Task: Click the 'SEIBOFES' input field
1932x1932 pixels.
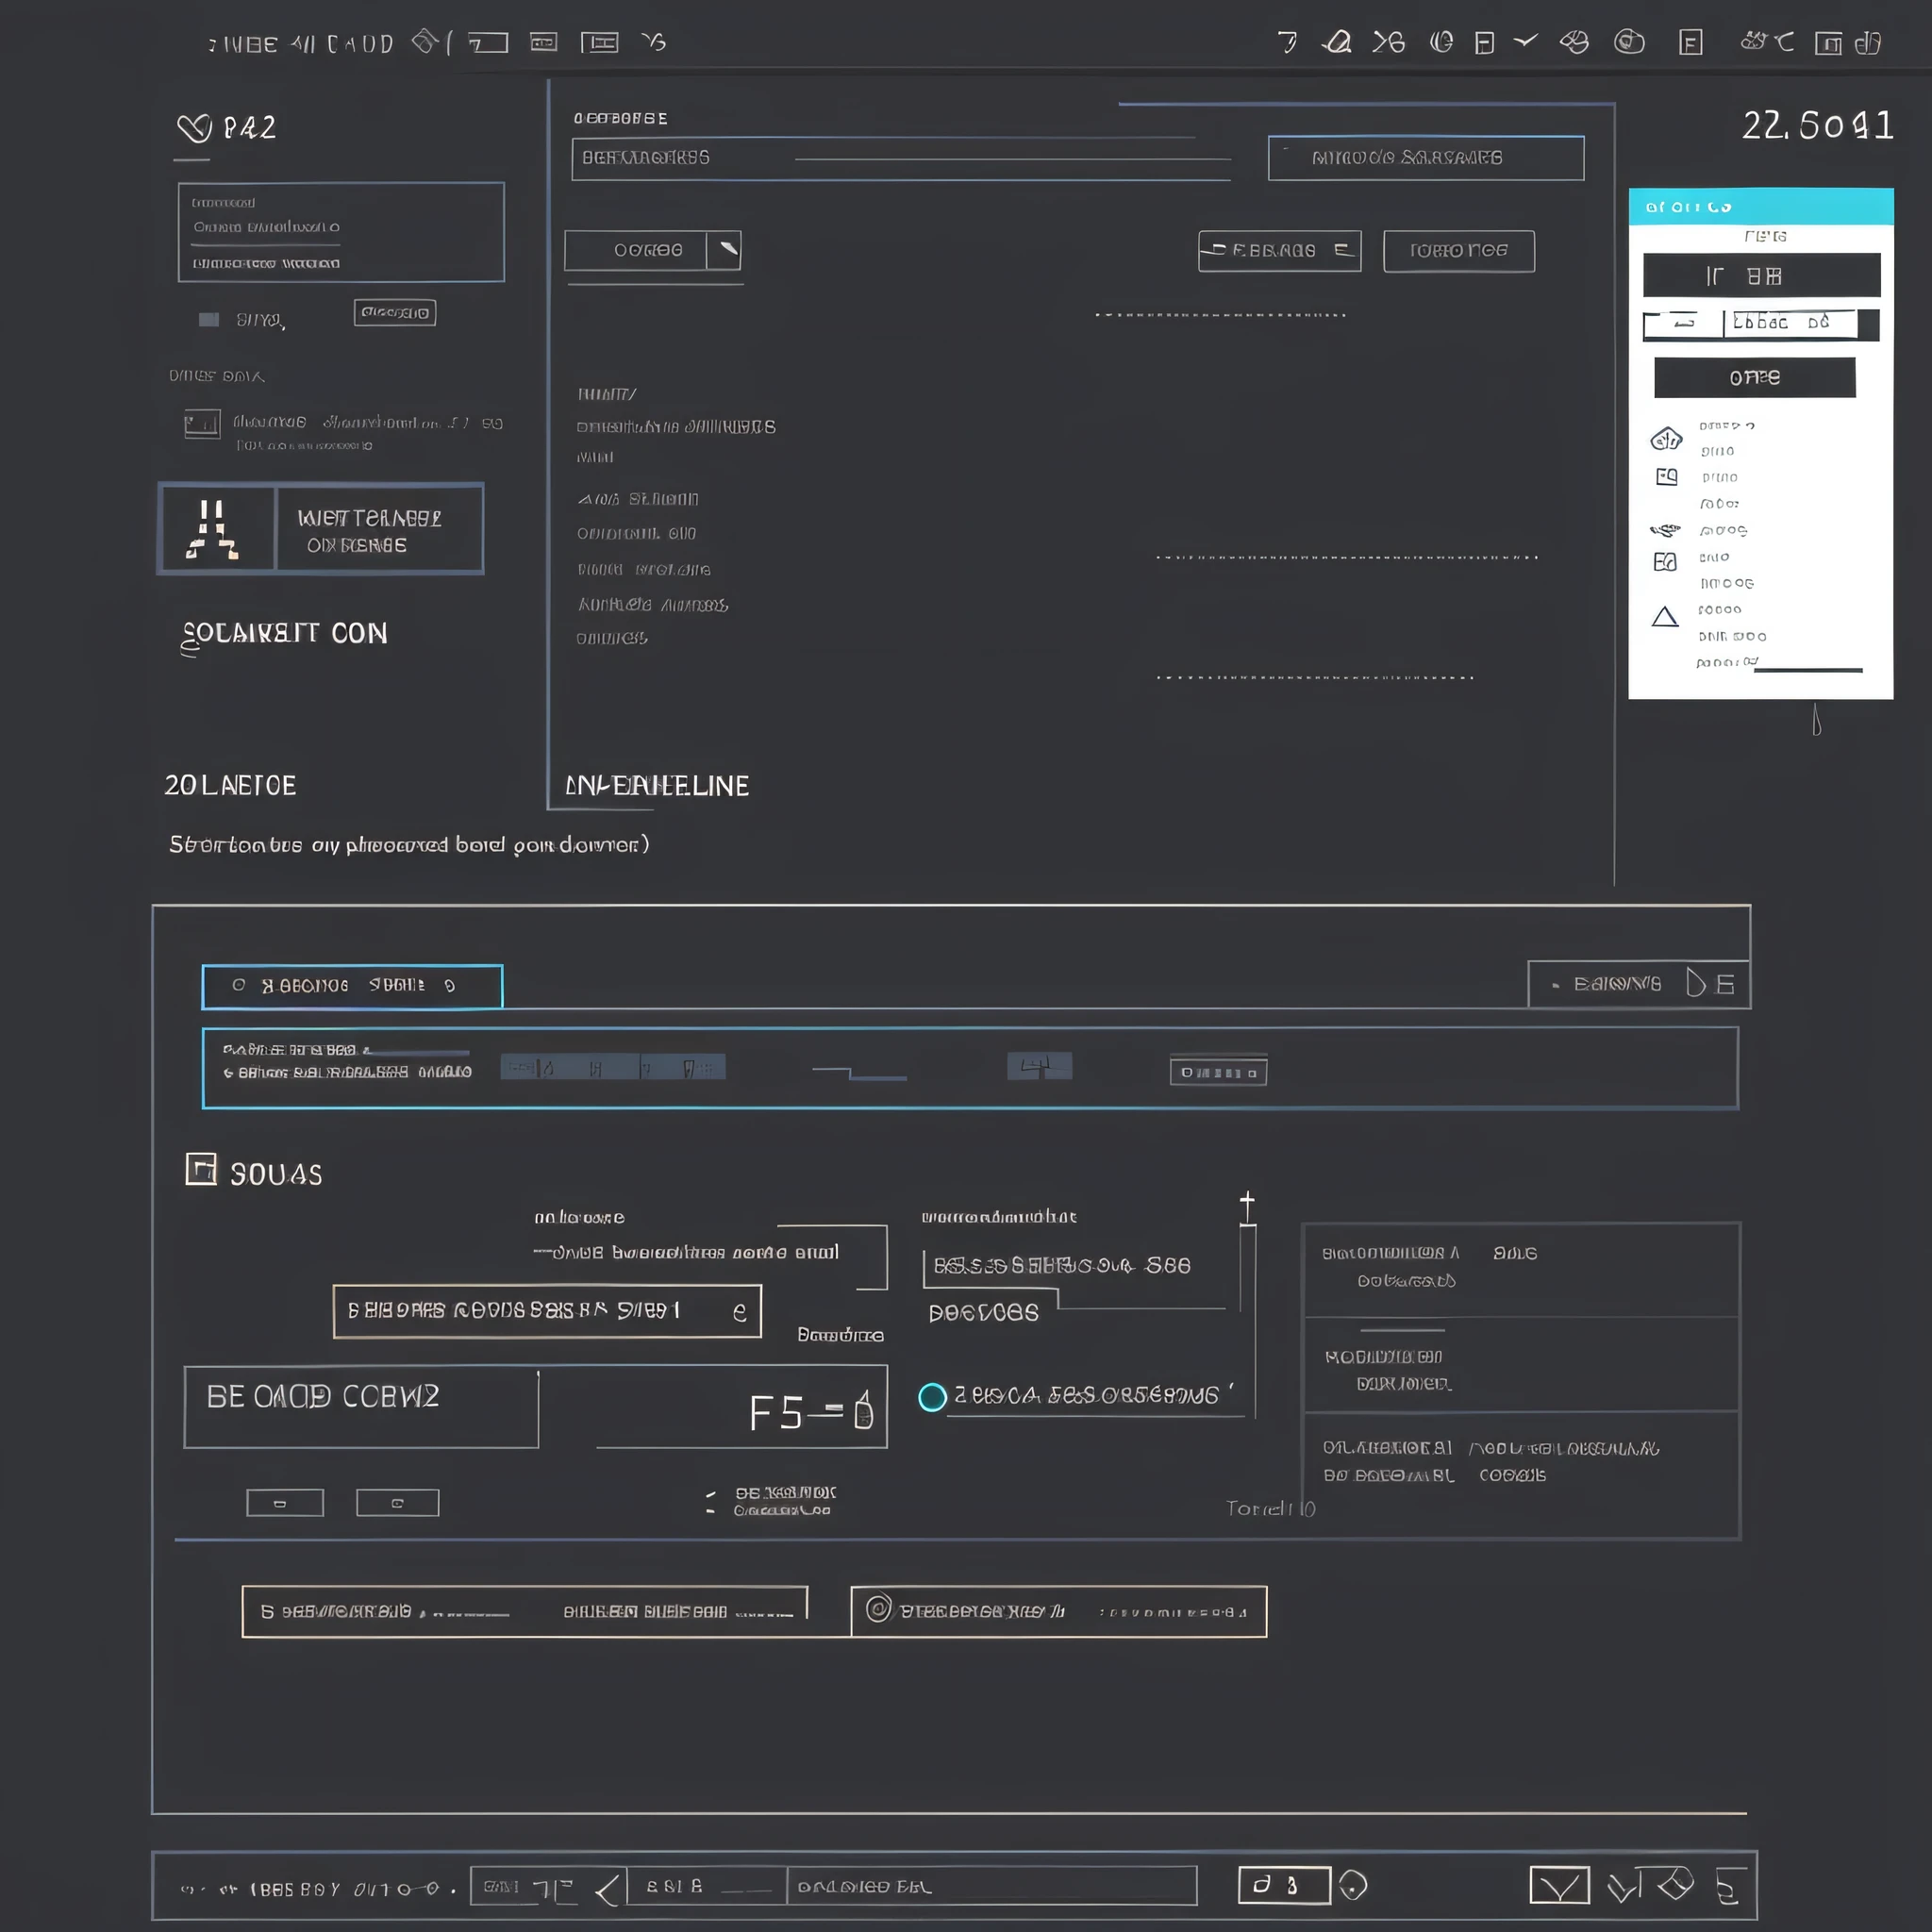Action: tap(547, 1311)
